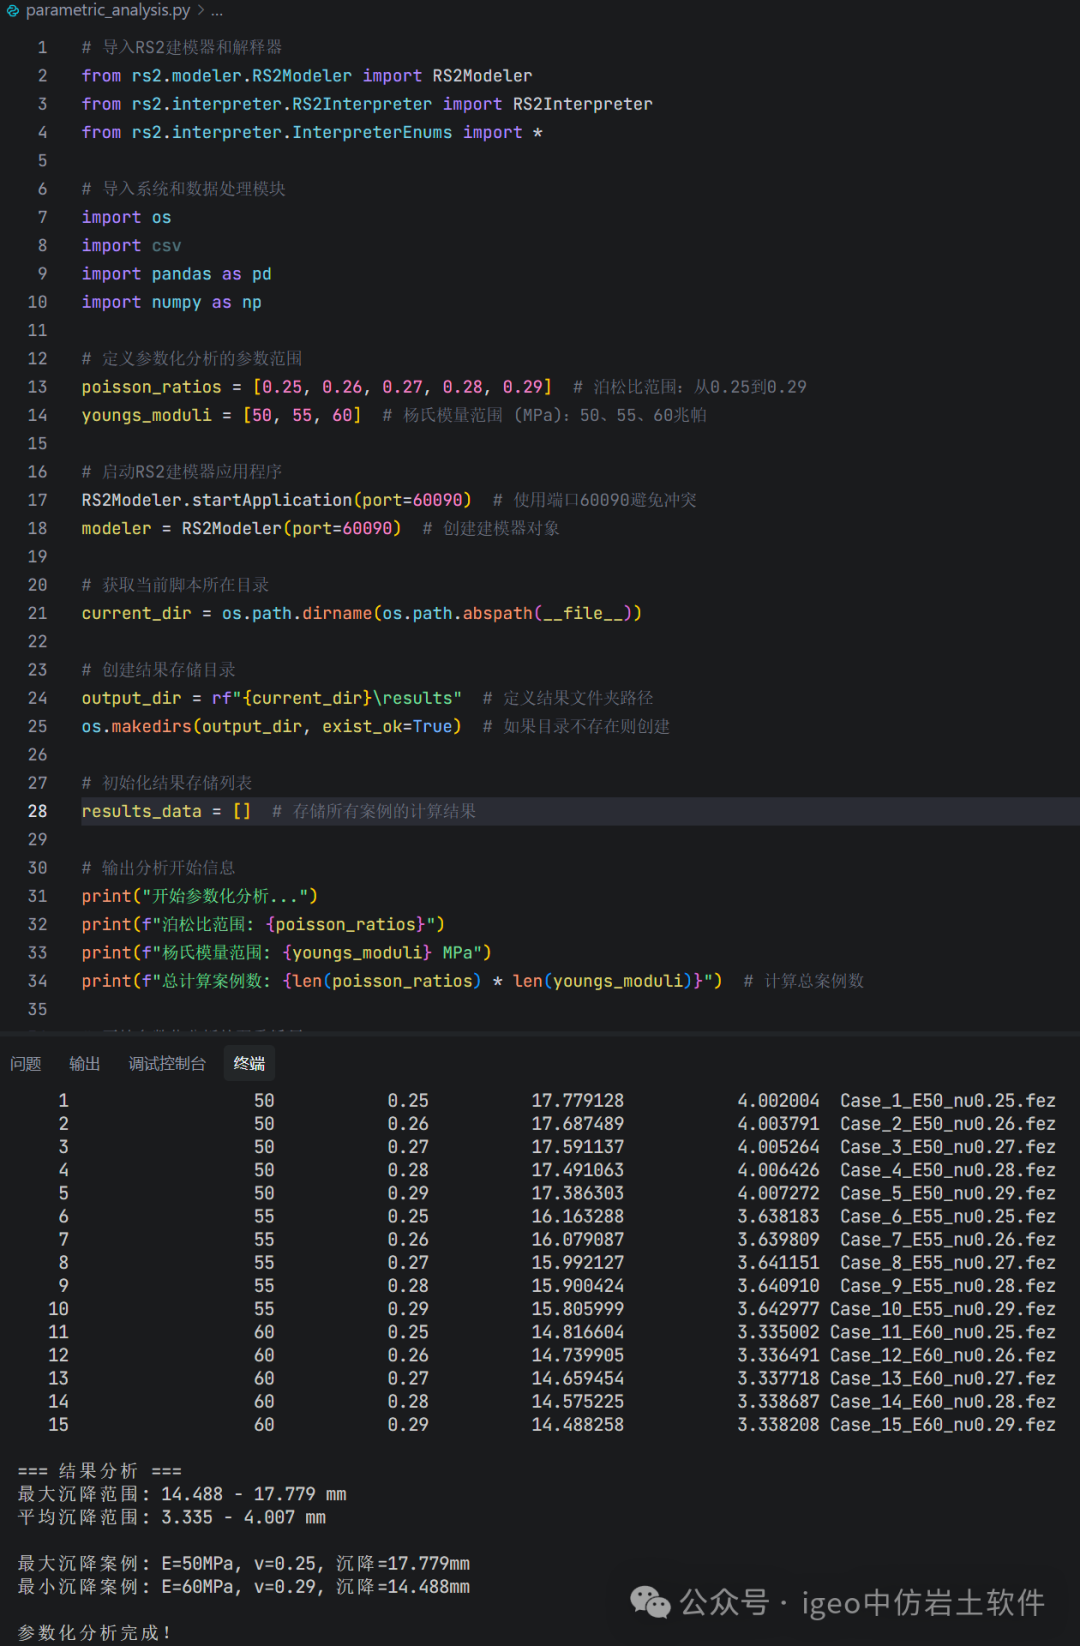Switch to the 问题 panel tab
Image resolution: width=1080 pixels, height=1646 pixels.
(x=26, y=1064)
